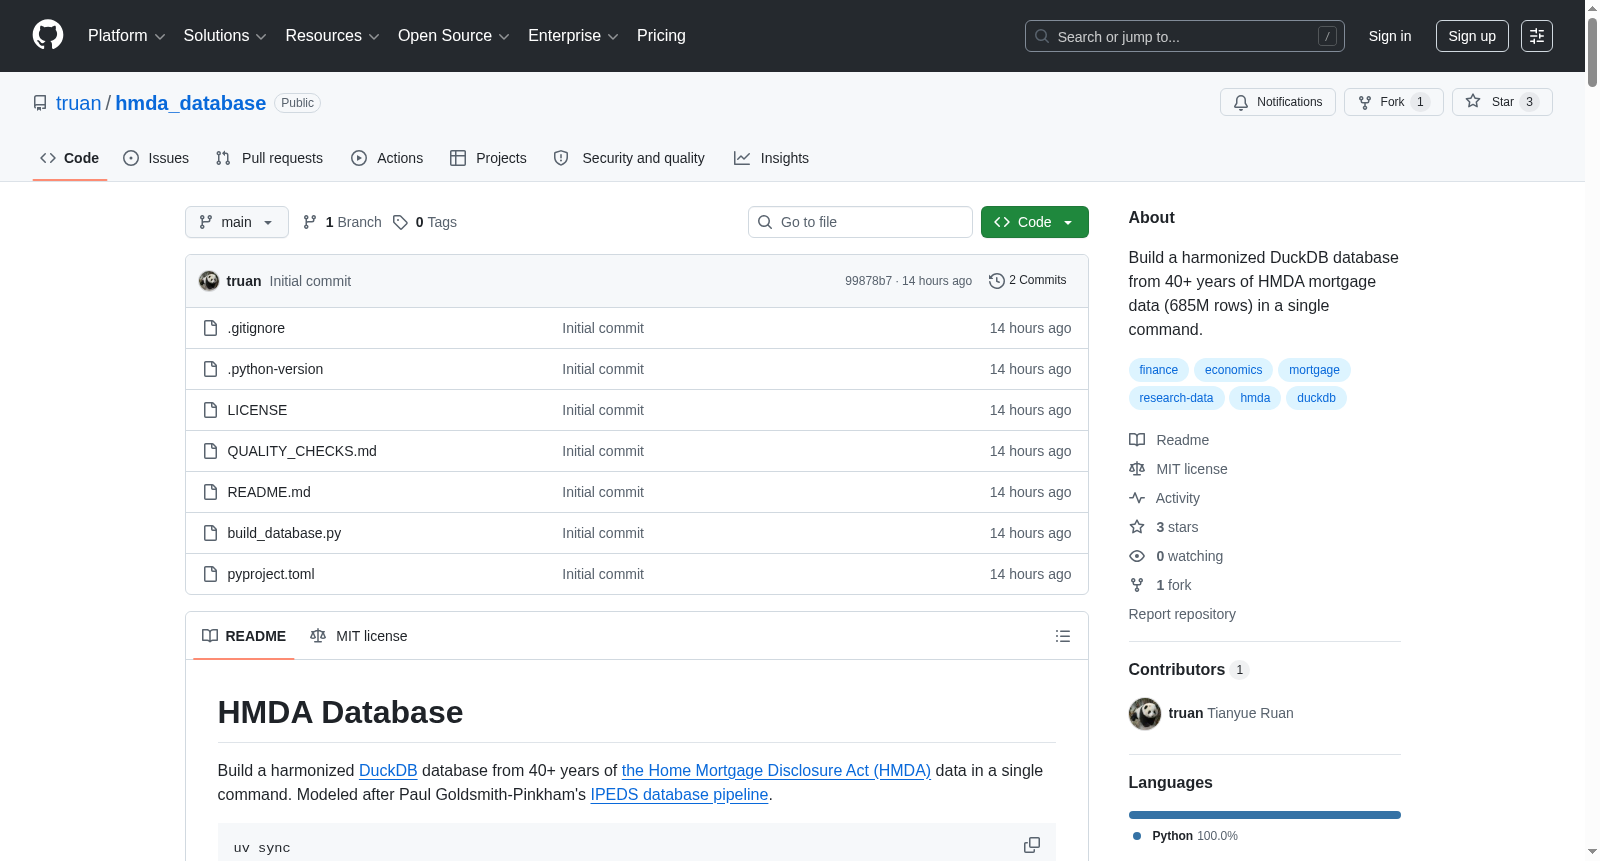Click the Python language bar
The image size is (1600, 861).
click(x=1265, y=815)
